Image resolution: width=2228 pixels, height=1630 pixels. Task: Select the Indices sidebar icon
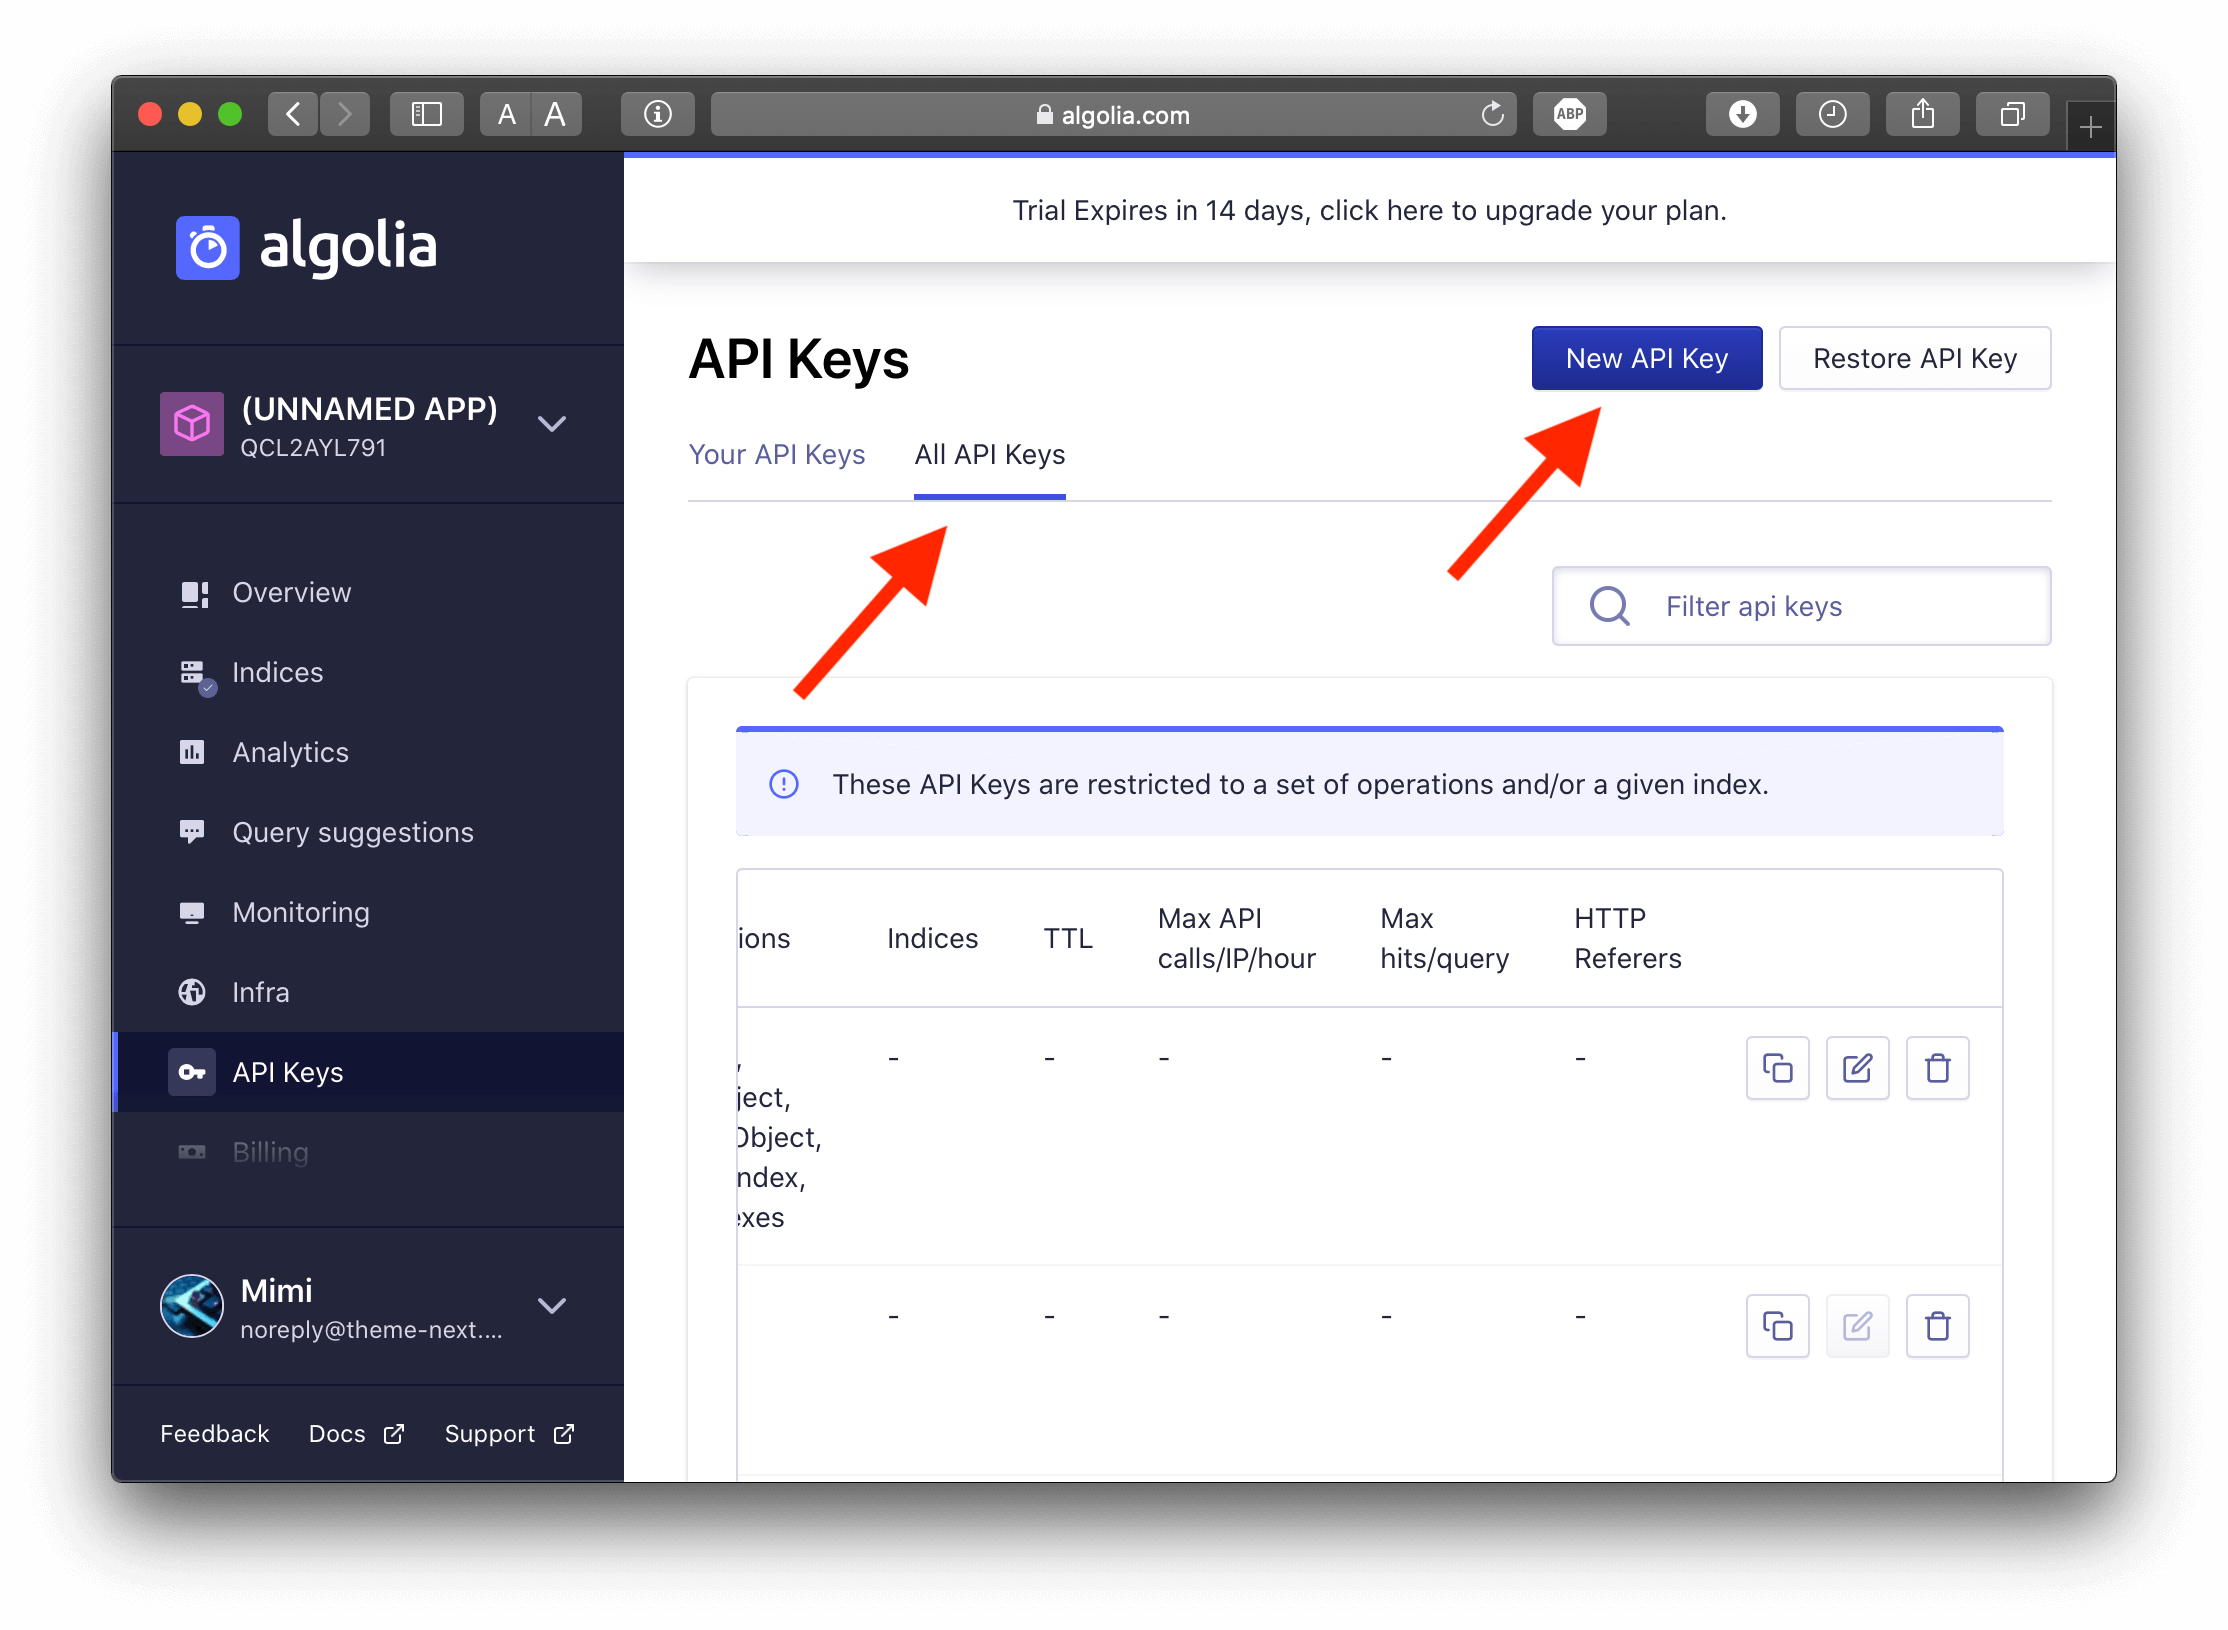click(194, 672)
